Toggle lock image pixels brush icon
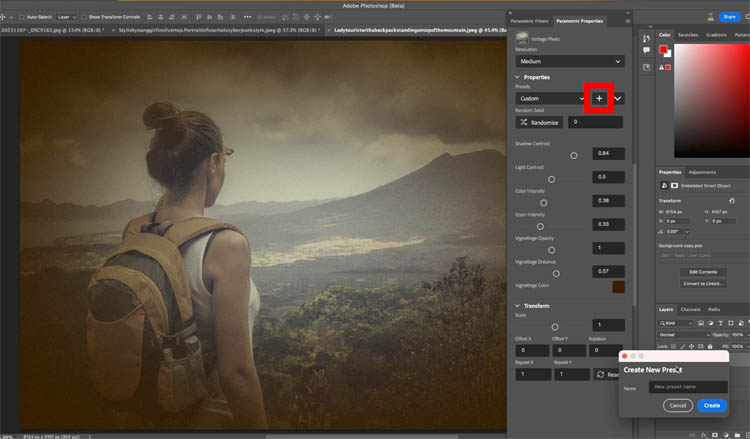The image size is (750, 439). [683, 346]
